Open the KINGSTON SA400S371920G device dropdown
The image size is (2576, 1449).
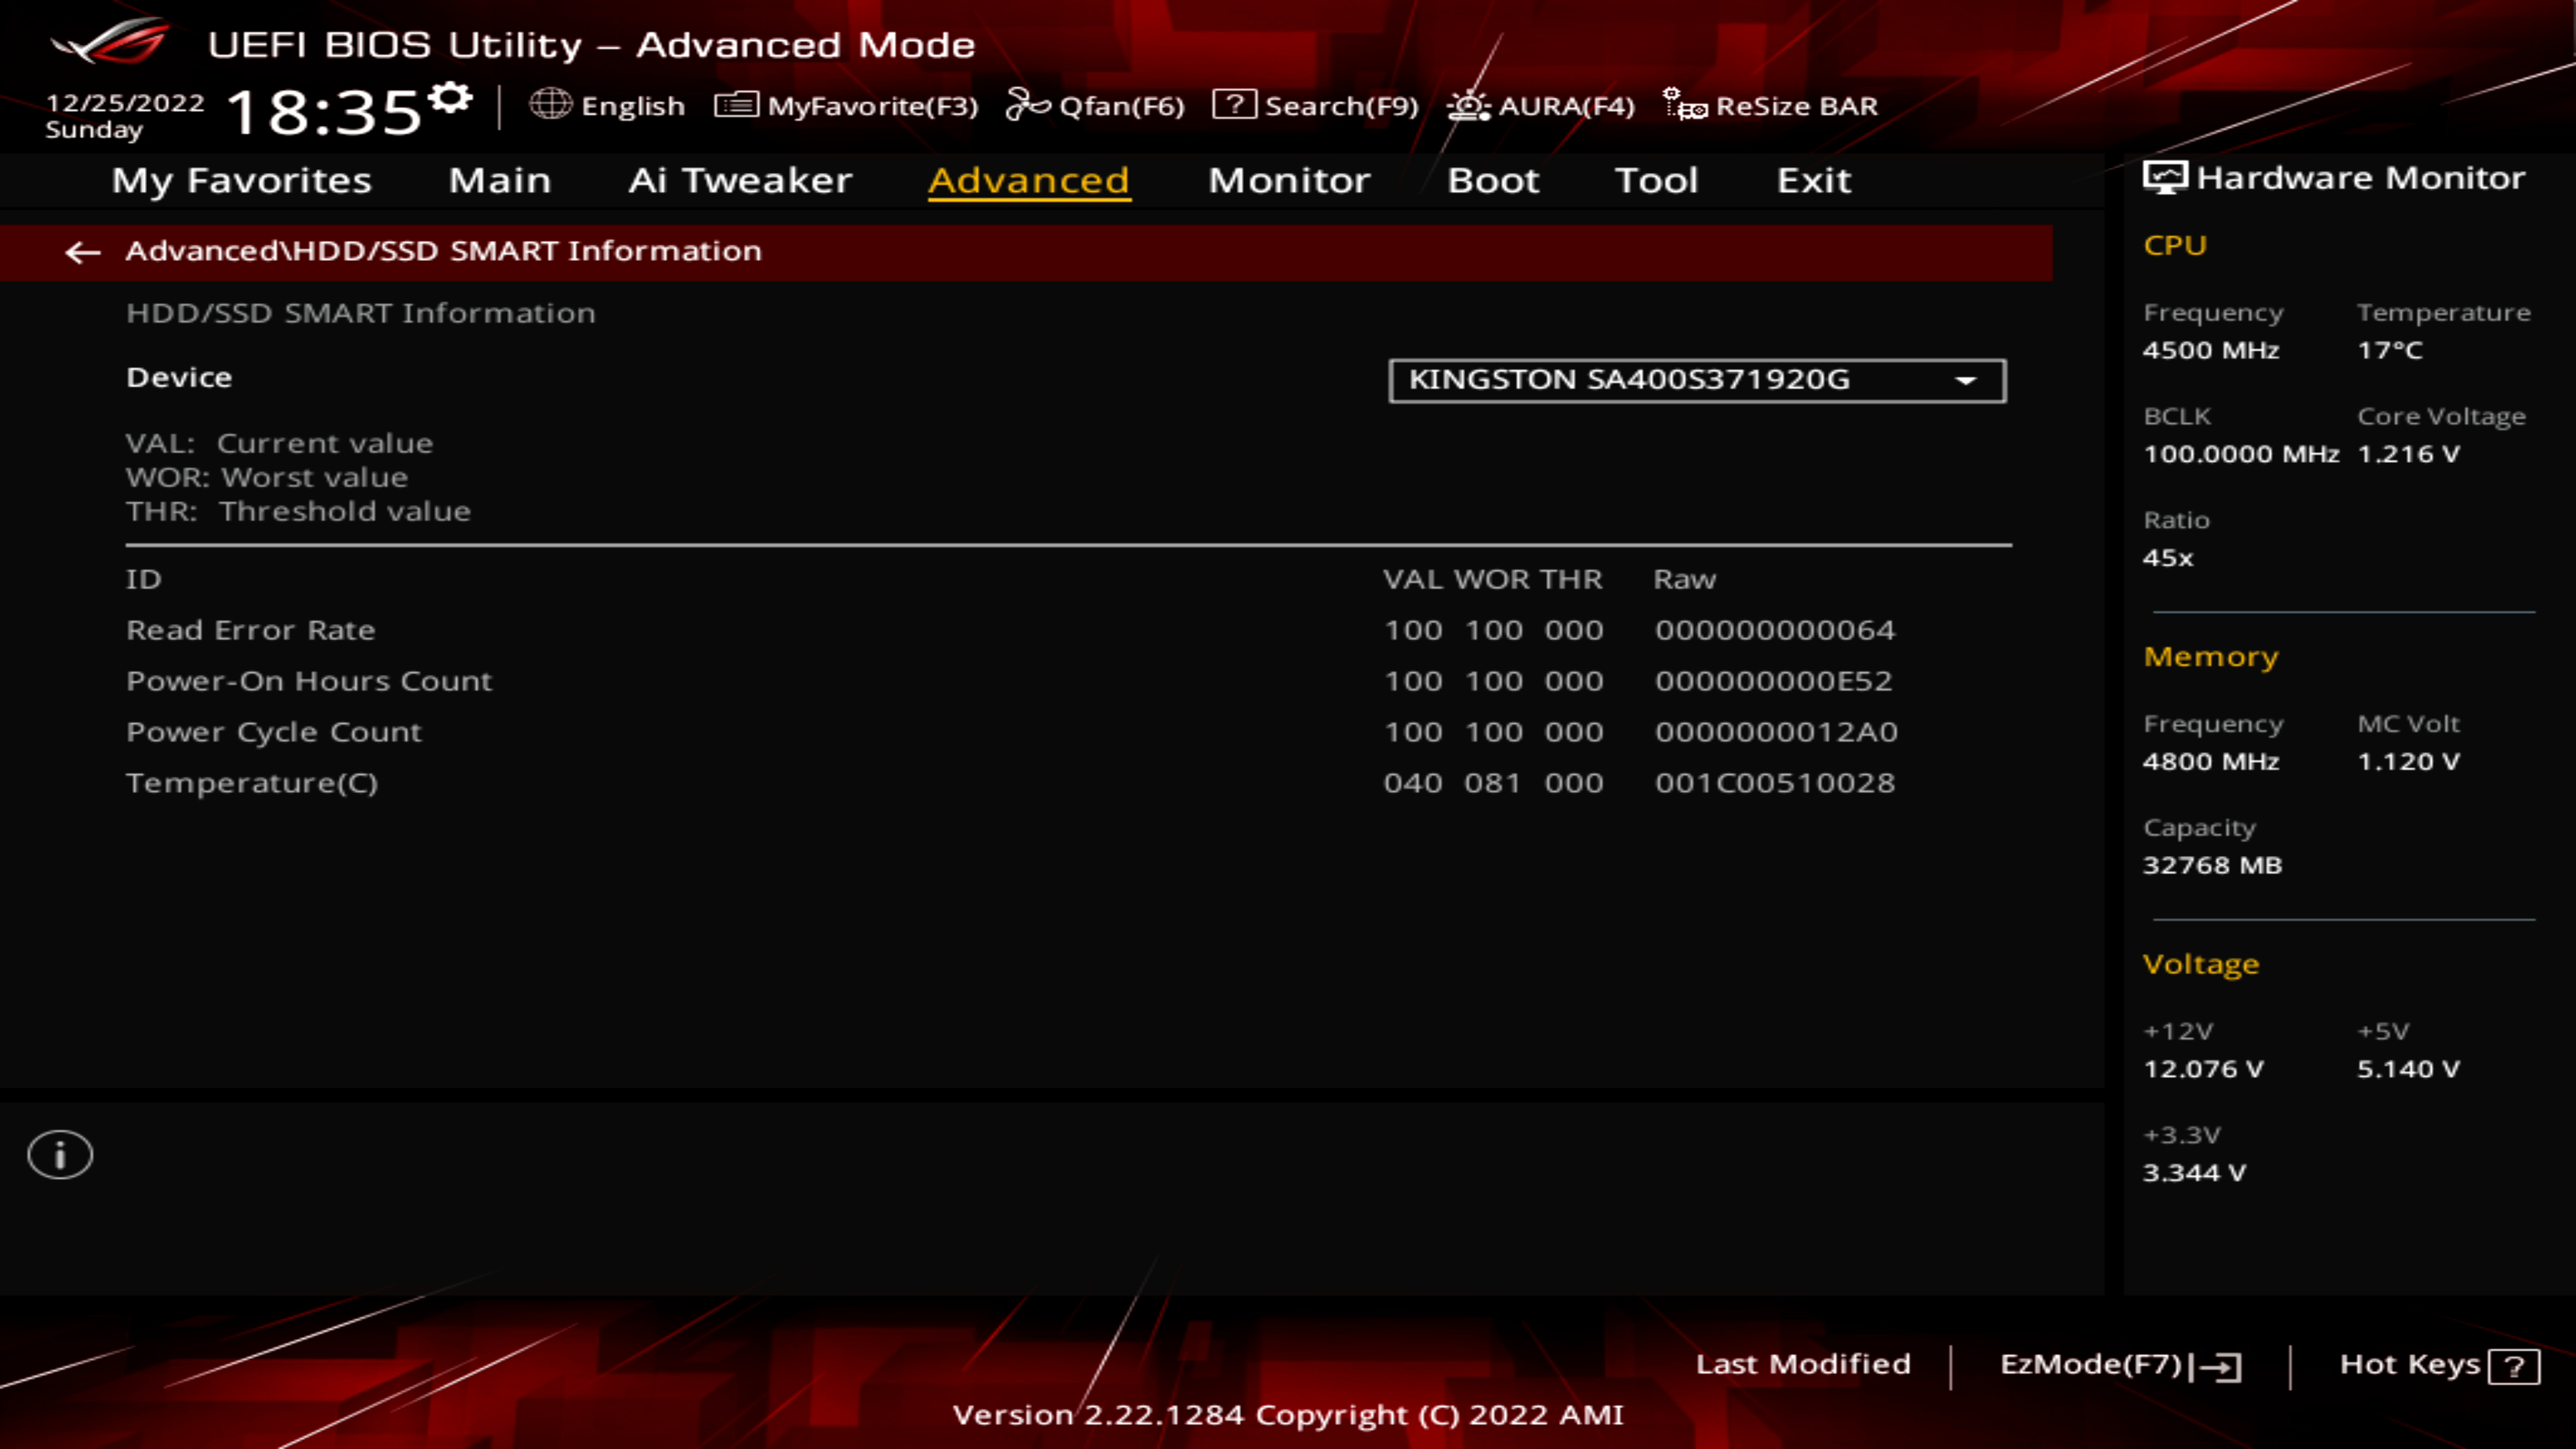pos(1697,380)
